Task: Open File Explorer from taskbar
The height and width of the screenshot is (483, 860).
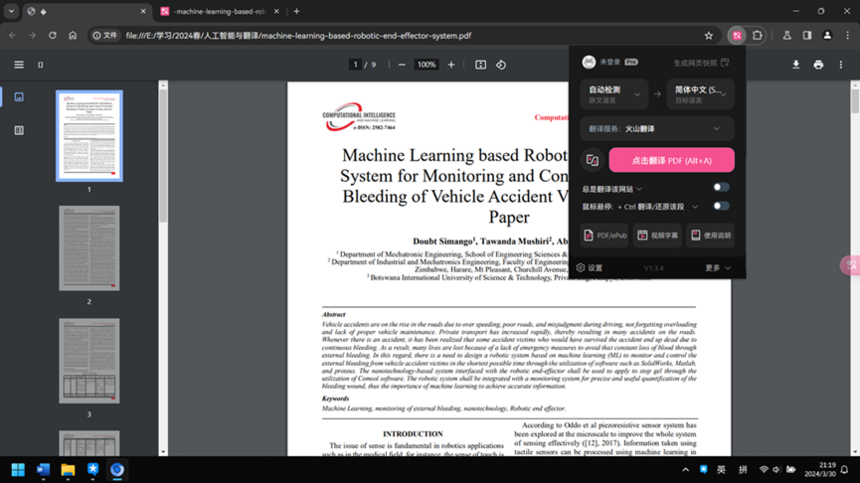Action: click(x=68, y=470)
